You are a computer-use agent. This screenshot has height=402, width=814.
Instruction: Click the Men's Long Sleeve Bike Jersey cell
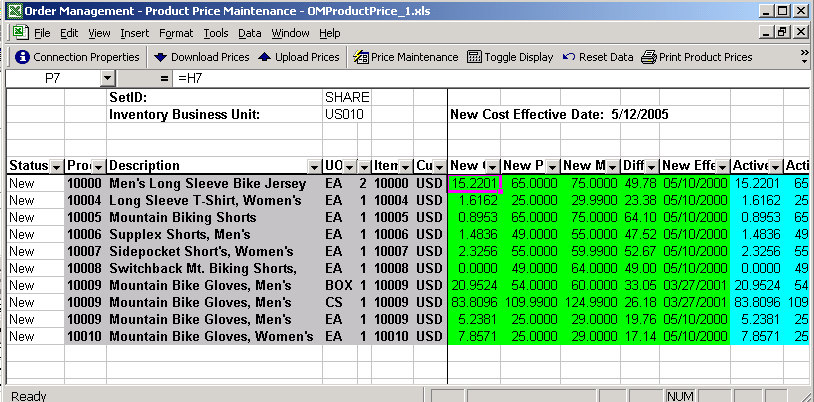click(x=206, y=184)
